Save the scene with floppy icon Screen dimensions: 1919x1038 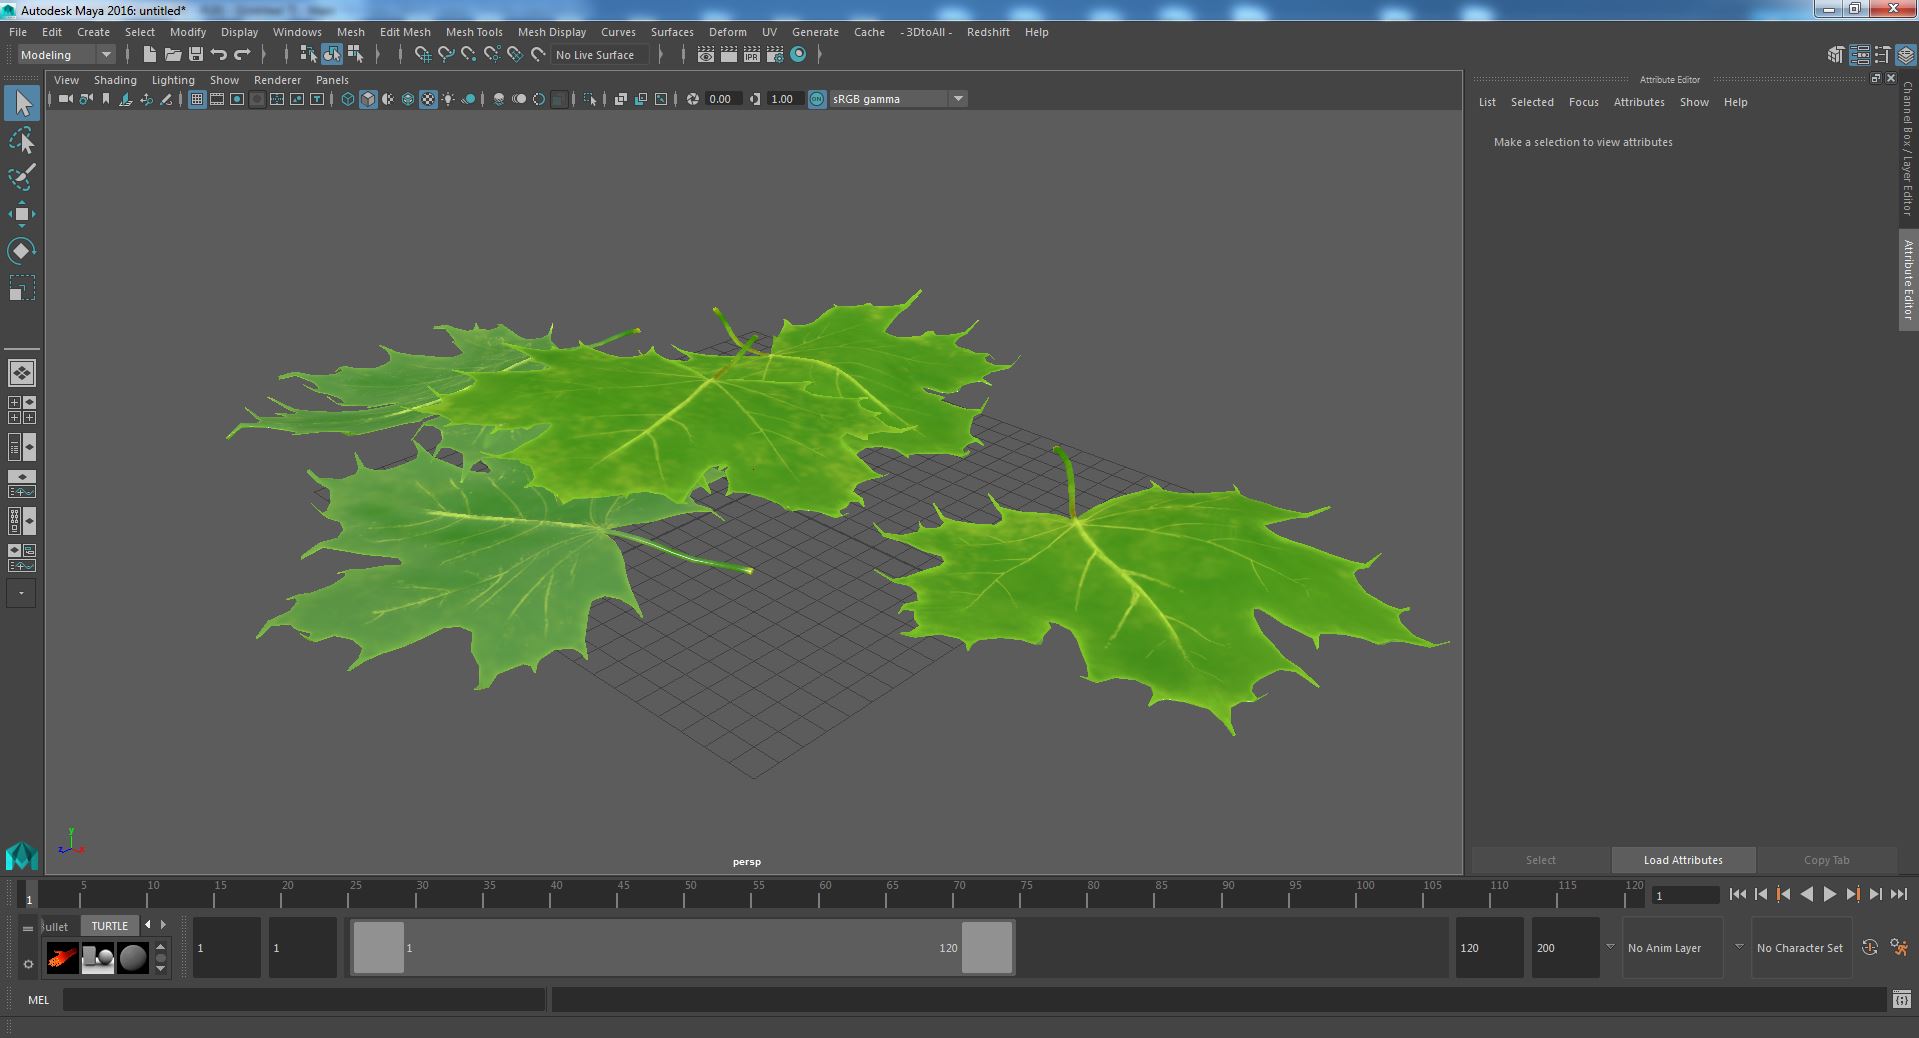[x=196, y=54]
